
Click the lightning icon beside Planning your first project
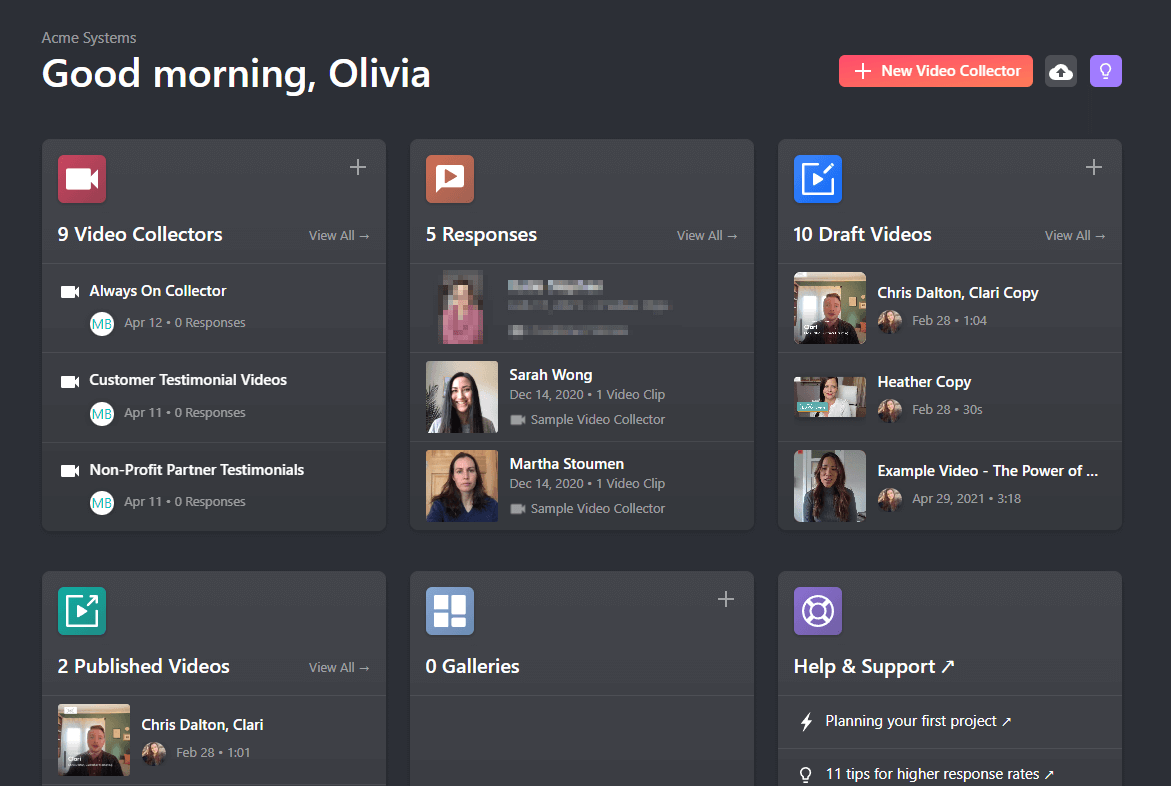[805, 719]
